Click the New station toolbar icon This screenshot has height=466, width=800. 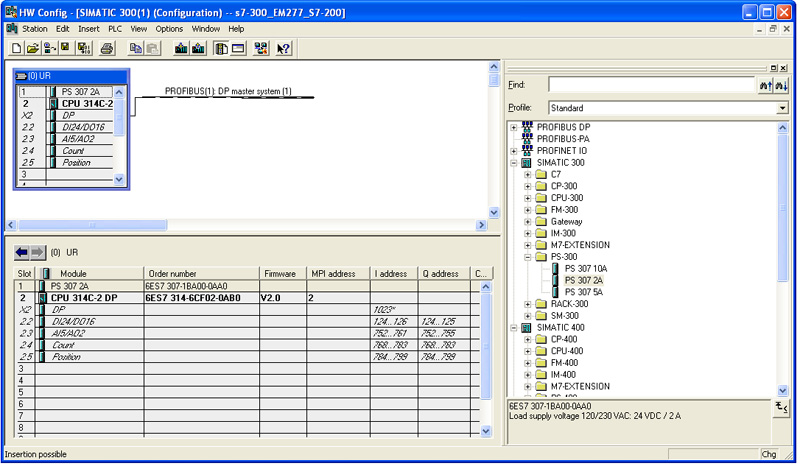click(x=16, y=48)
